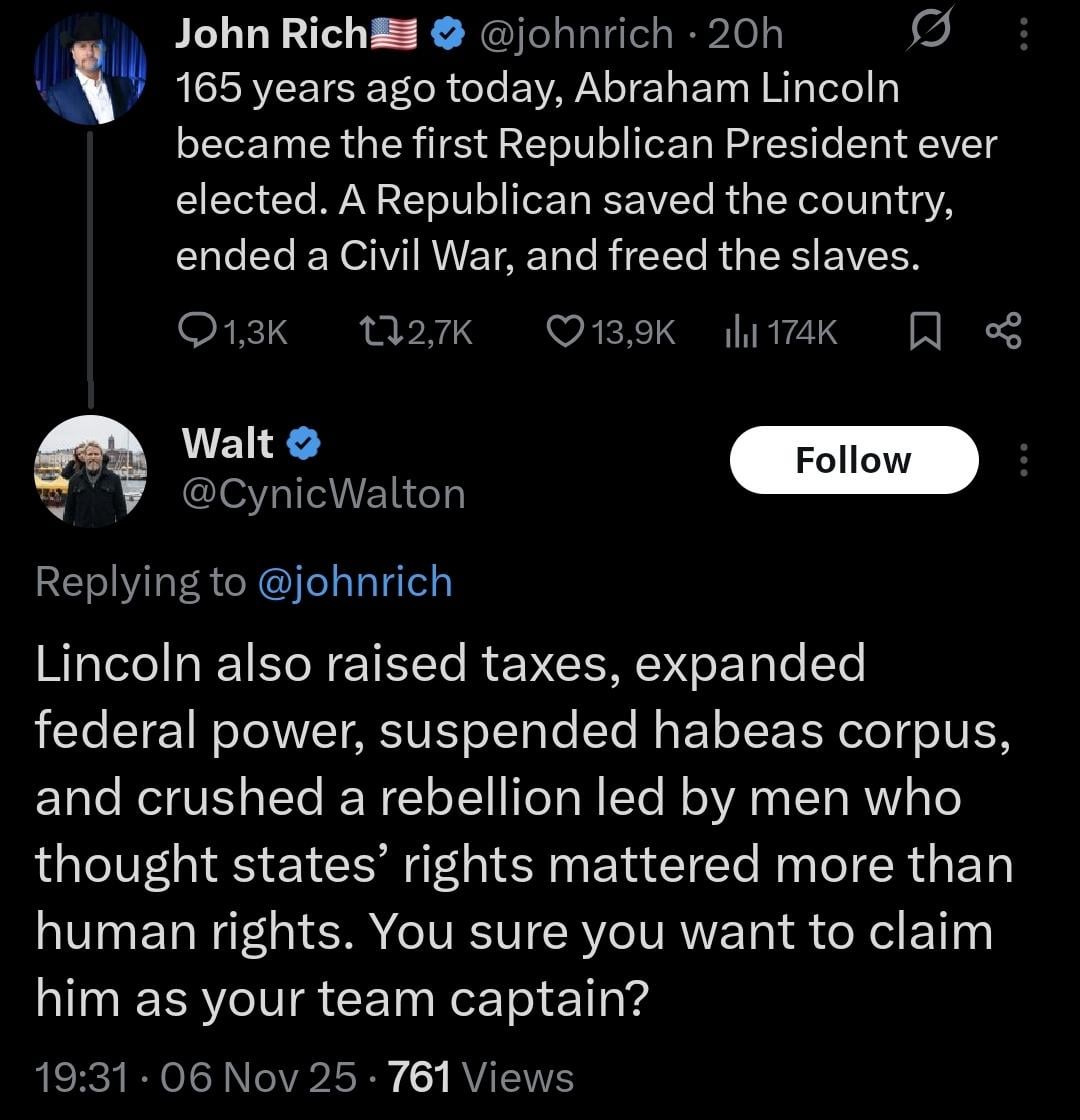Like John Rich's post with heart icon
This screenshot has height=1120, width=1080.
[x=566, y=332]
